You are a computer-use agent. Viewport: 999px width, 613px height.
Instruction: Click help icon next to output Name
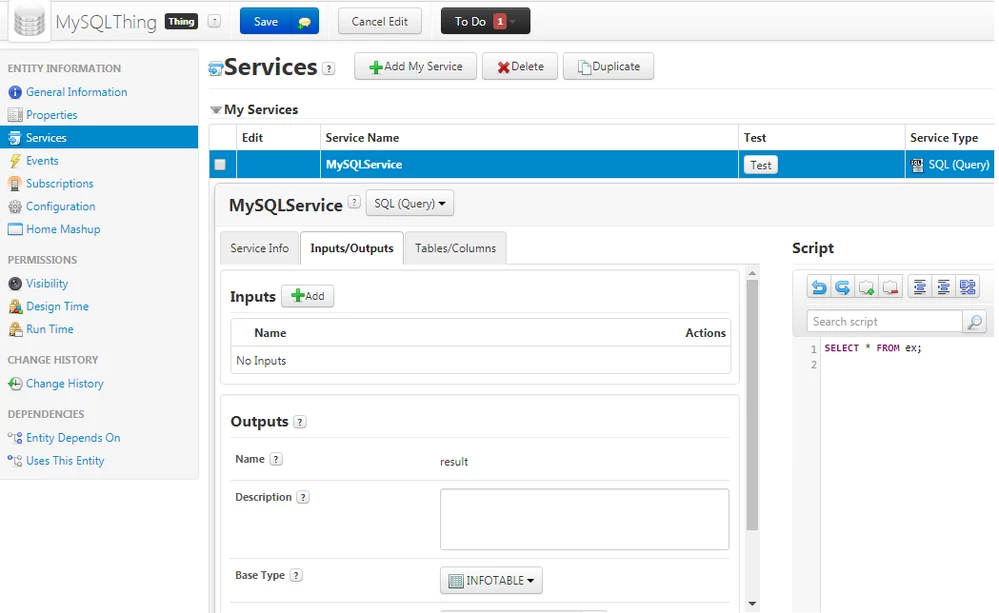(276, 459)
